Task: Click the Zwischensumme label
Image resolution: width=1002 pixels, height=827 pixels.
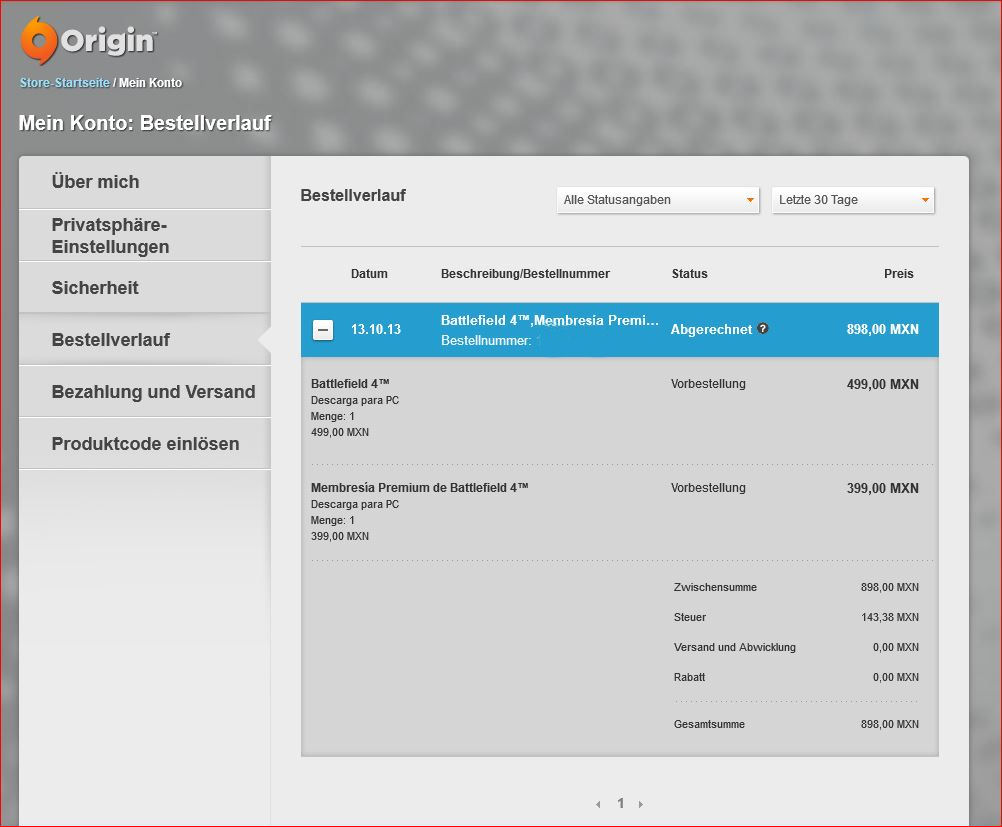Action: 715,587
